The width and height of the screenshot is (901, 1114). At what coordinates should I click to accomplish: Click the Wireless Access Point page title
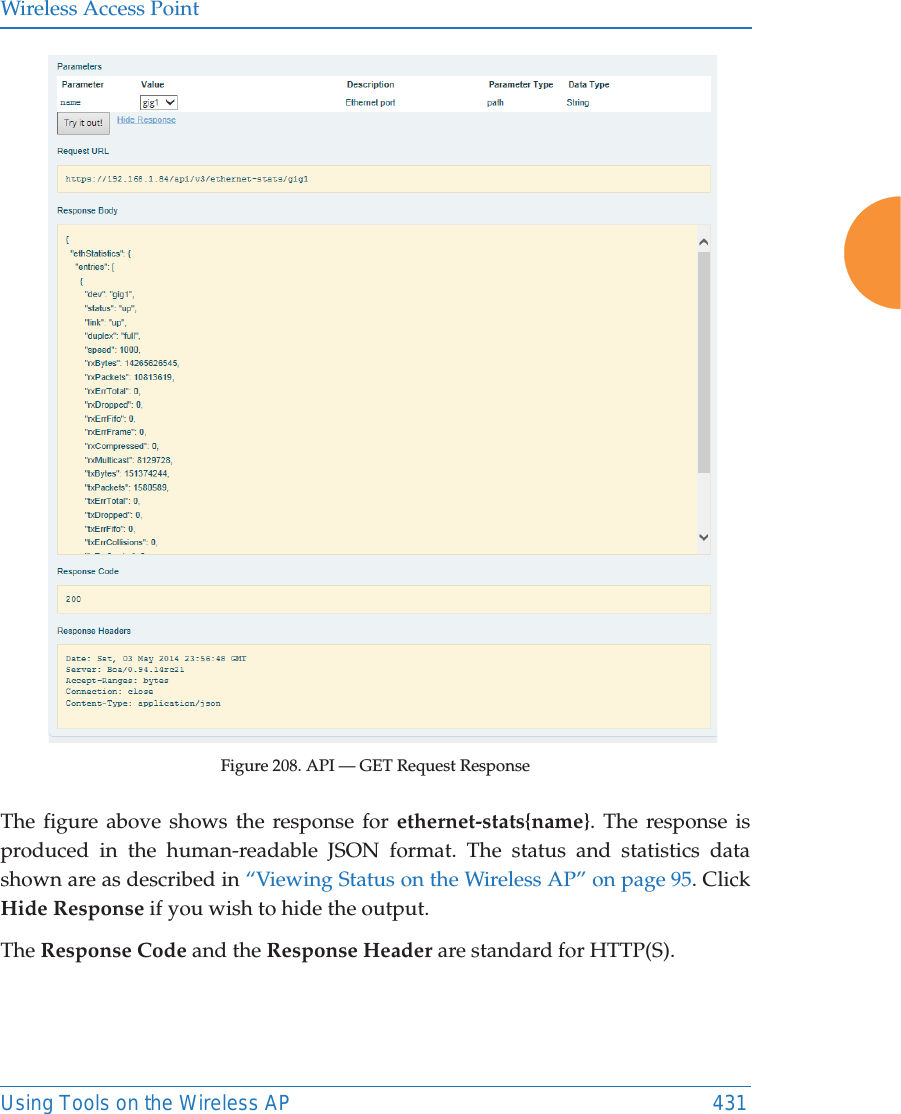click(100, 10)
